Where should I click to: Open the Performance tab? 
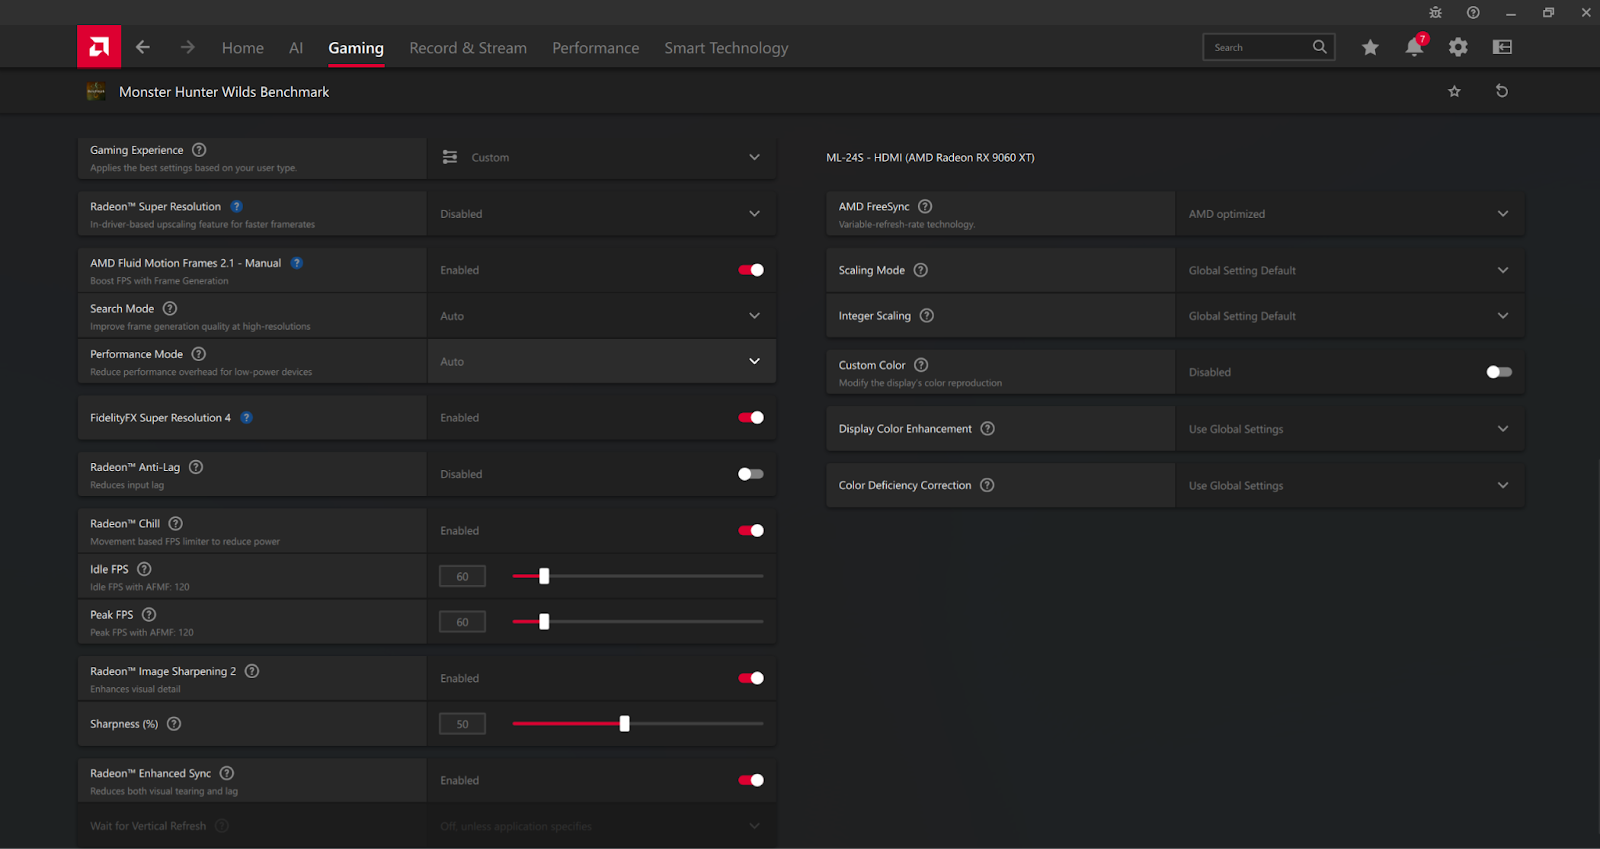tap(596, 48)
